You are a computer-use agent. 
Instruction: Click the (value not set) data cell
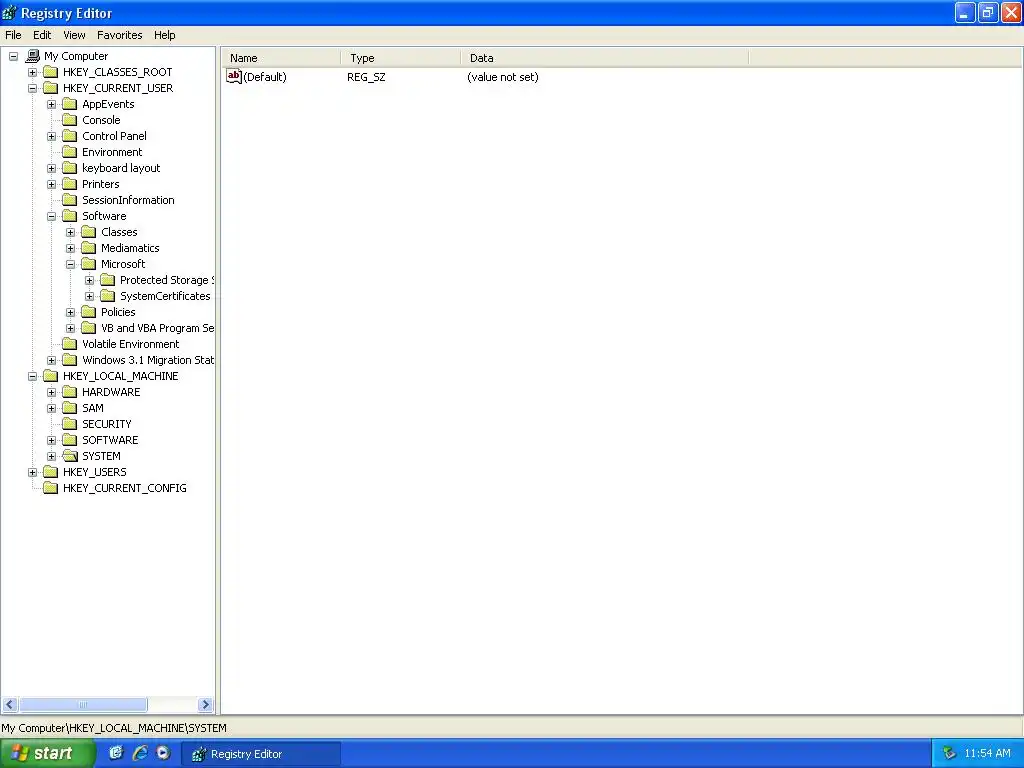pos(503,77)
